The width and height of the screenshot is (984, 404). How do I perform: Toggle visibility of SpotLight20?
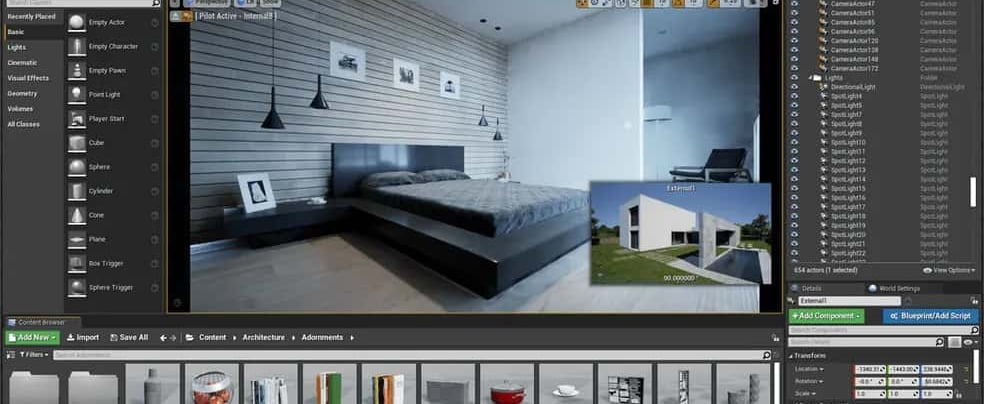[x=794, y=235]
